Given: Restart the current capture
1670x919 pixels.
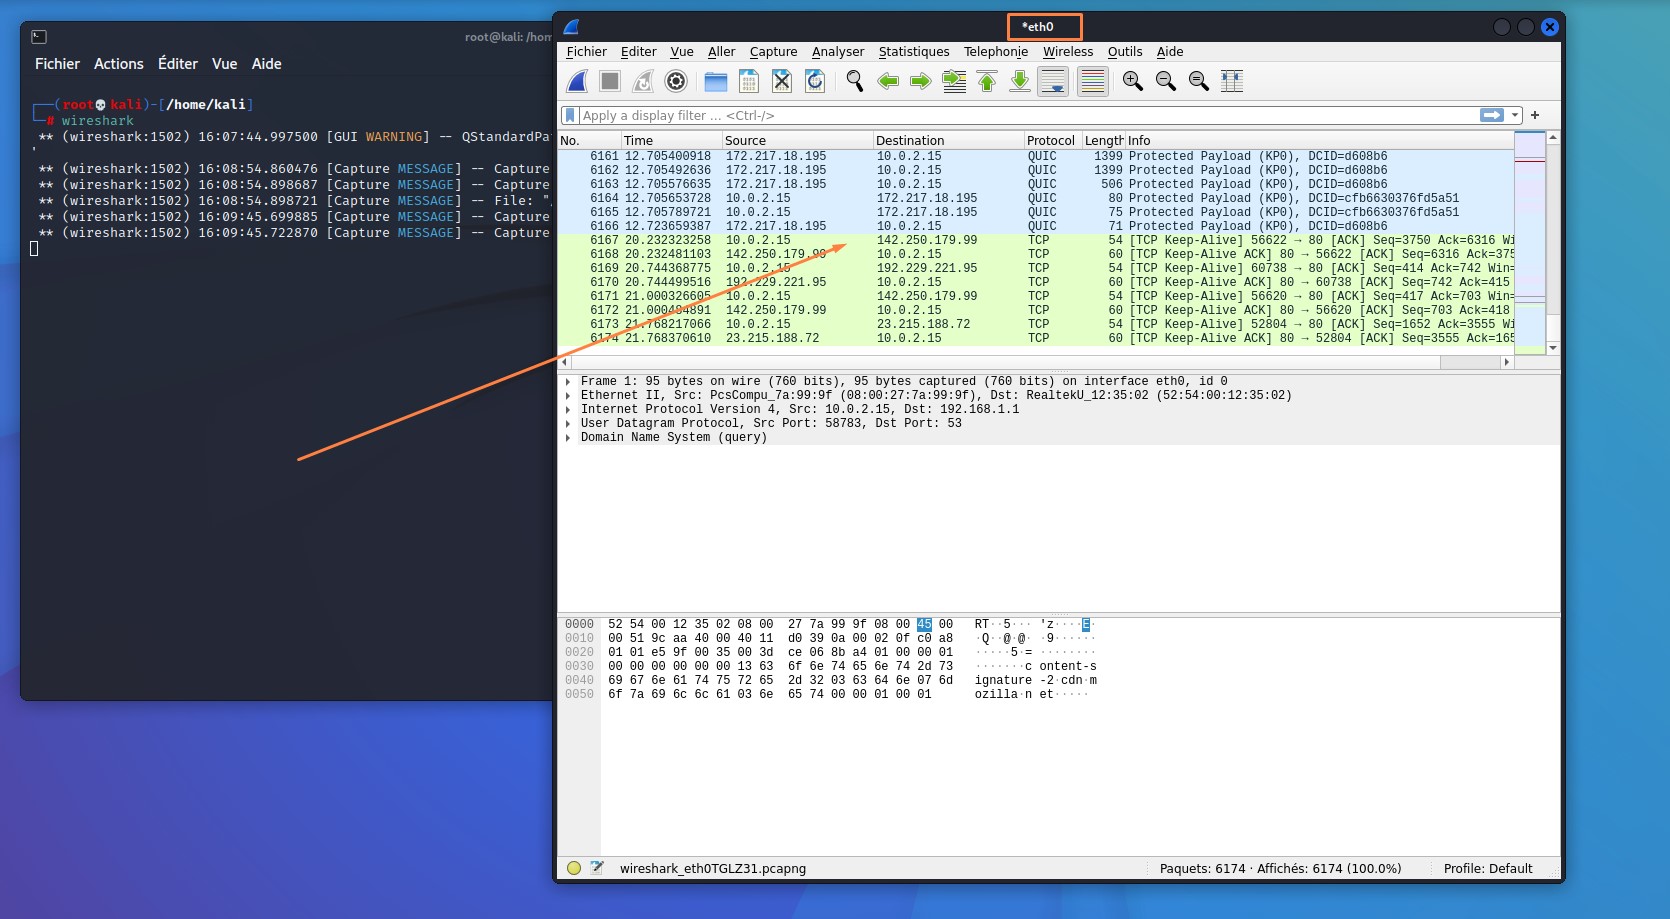Looking at the screenshot, I should (642, 81).
